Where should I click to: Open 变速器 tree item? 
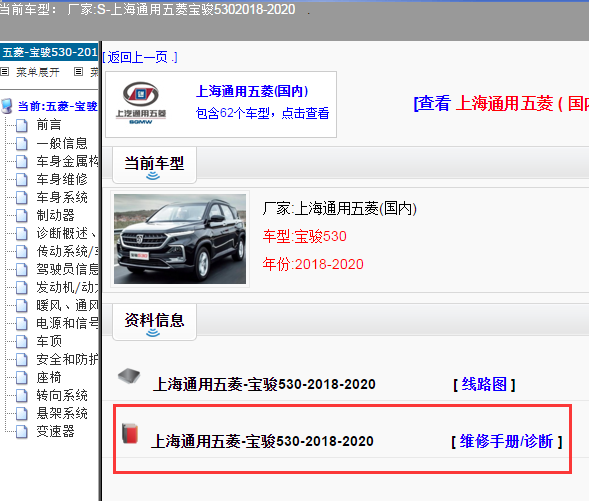[55, 432]
